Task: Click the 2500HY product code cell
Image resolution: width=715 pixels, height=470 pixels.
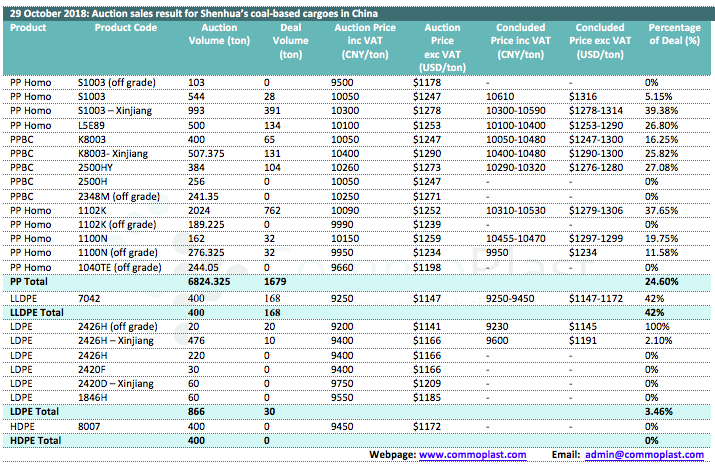Action: 96,166
